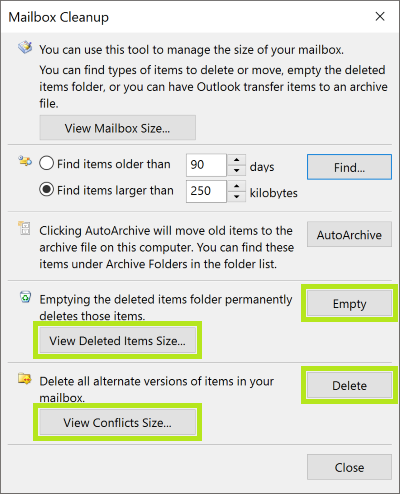The height and width of the screenshot is (494, 400).
Task: Increase the kilobytes value with up arrow
Action: point(237,186)
